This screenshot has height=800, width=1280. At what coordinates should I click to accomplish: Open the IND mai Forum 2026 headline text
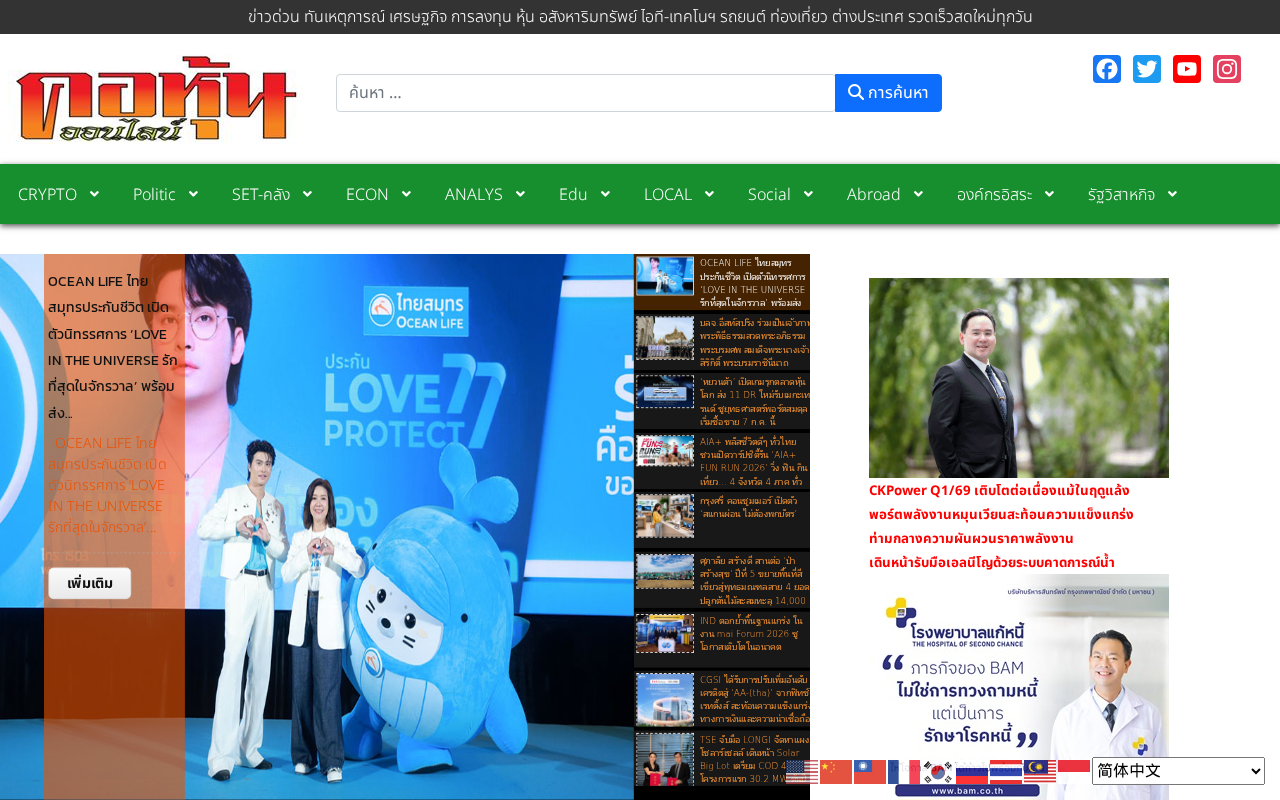click(x=752, y=635)
